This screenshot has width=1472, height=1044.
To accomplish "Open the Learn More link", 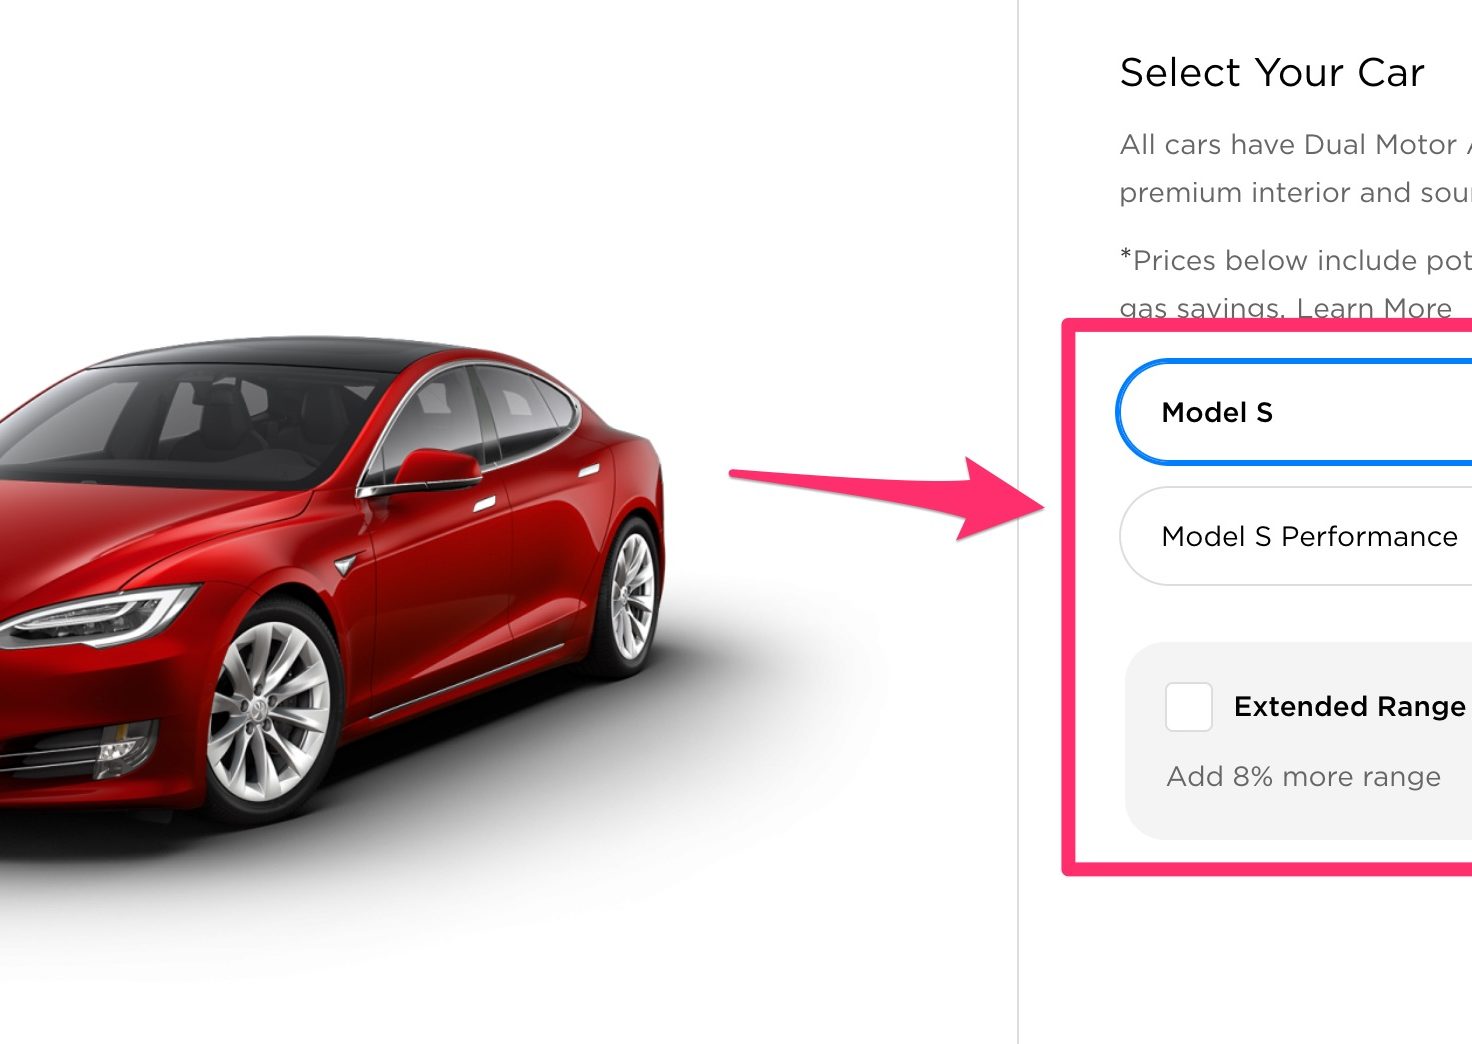I will [x=1374, y=308].
